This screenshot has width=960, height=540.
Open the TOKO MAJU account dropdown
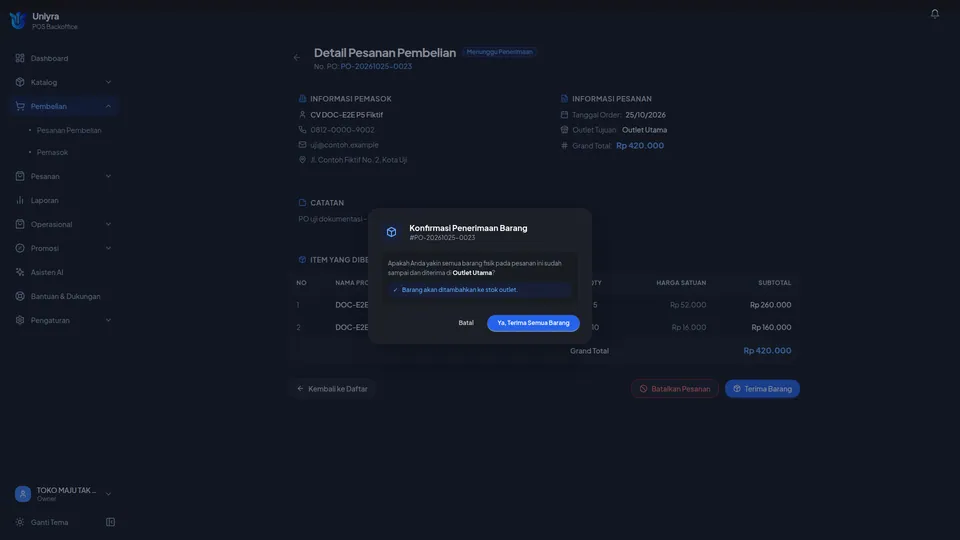(x=108, y=493)
